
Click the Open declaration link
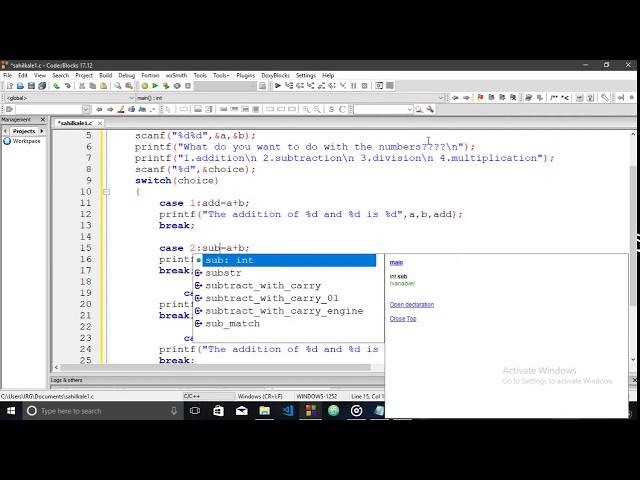[411, 304]
